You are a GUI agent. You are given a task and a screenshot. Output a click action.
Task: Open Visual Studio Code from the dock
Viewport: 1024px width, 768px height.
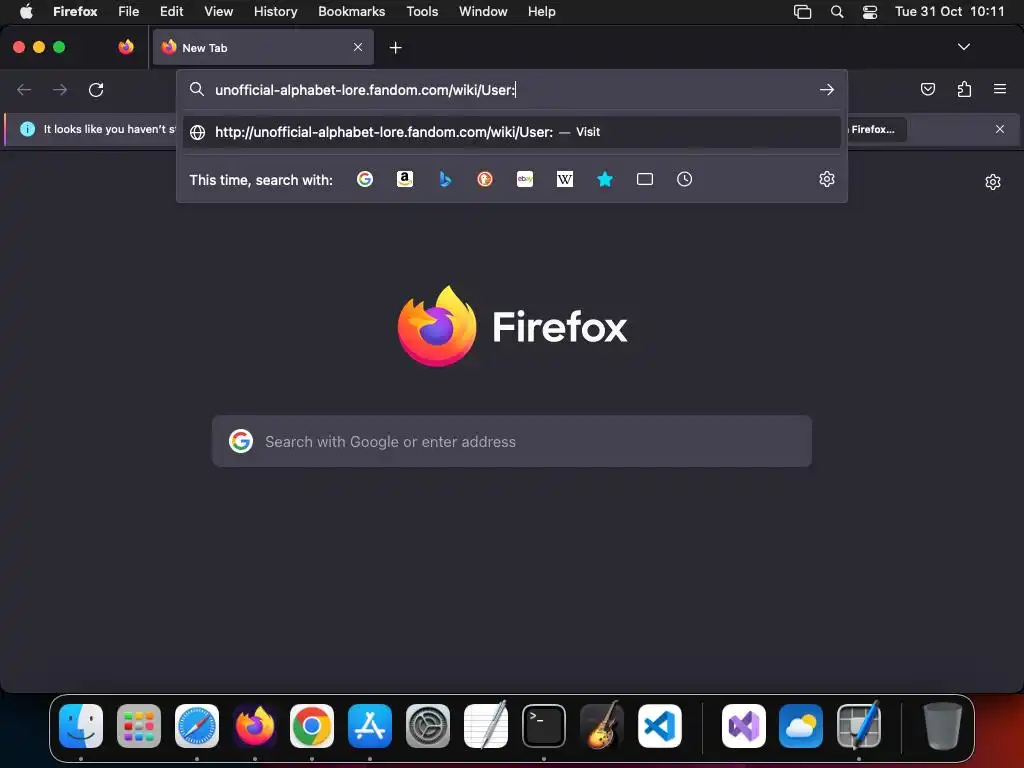(660, 726)
